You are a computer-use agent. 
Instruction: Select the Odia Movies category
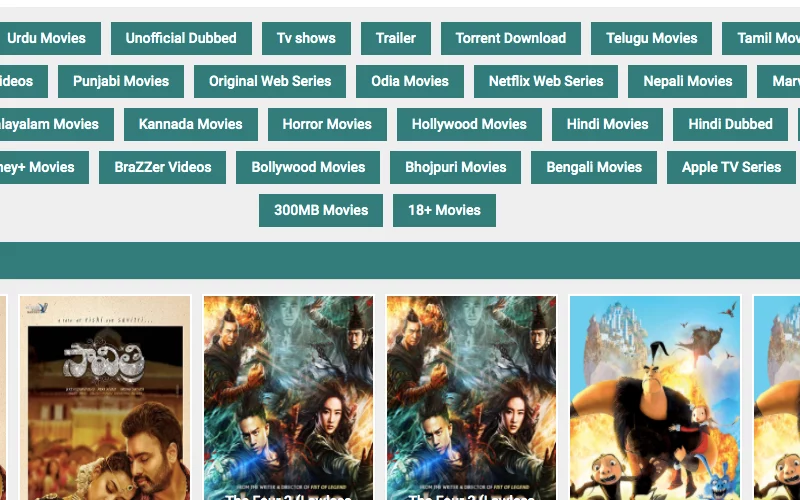pos(410,81)
